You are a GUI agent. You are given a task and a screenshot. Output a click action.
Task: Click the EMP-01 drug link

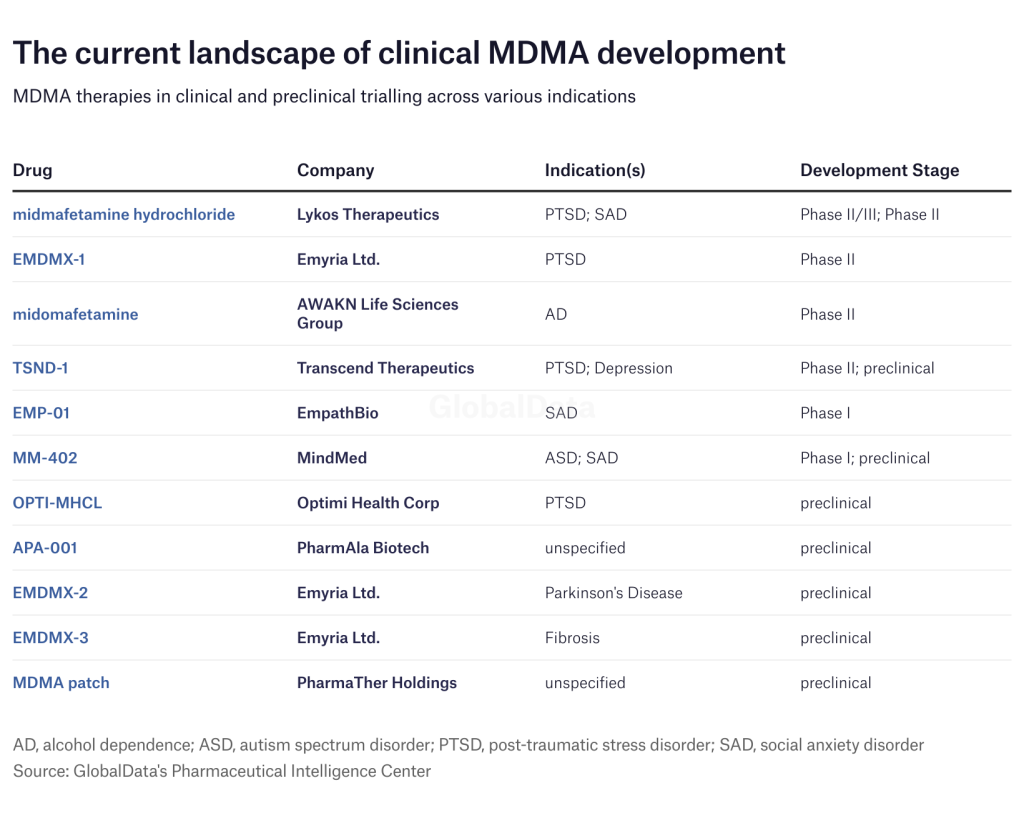click(x=42, y=413)
